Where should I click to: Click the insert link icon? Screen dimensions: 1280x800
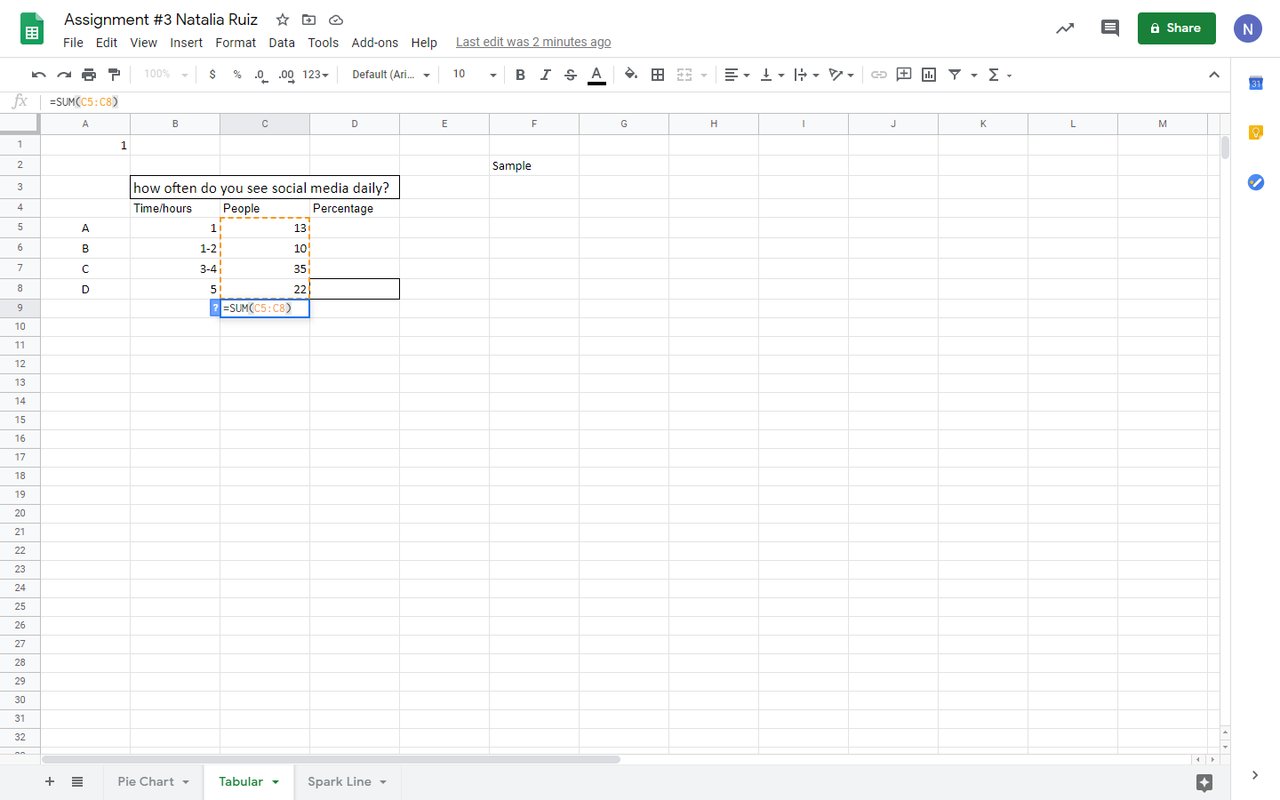pos(879,75)
